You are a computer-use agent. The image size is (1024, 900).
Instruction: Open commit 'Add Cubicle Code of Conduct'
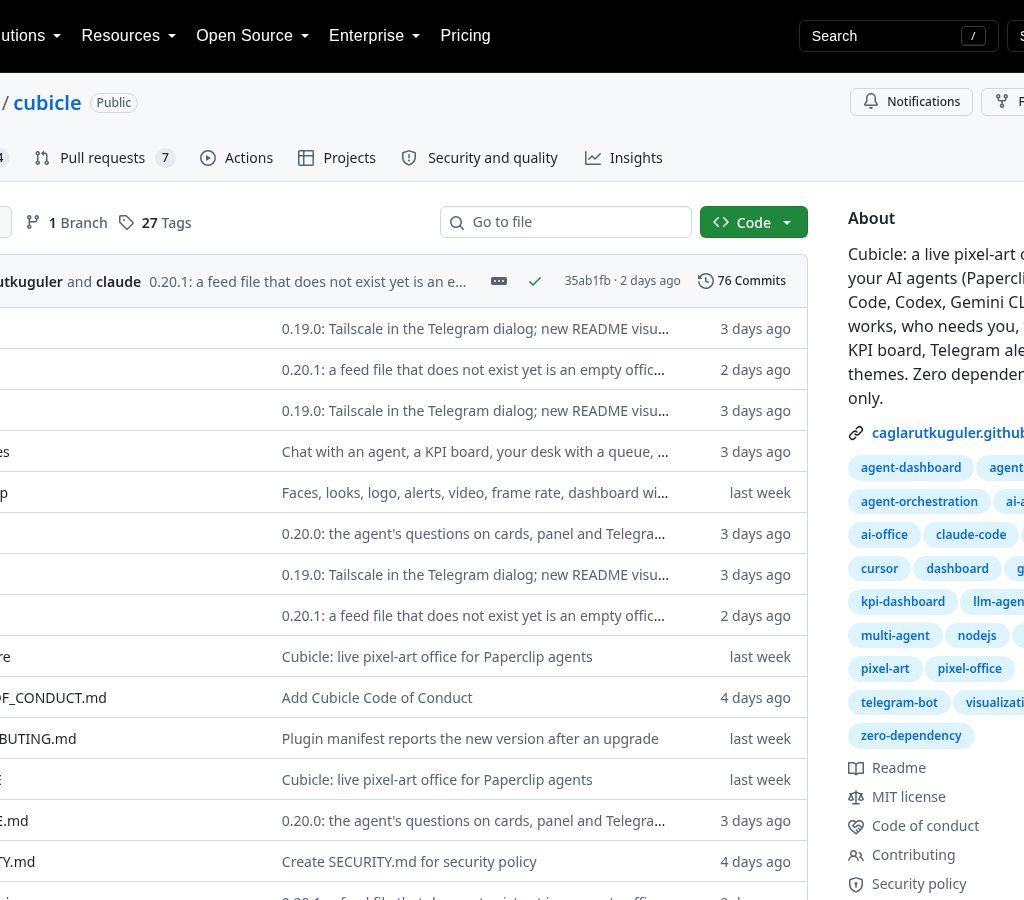coord(377,698)
